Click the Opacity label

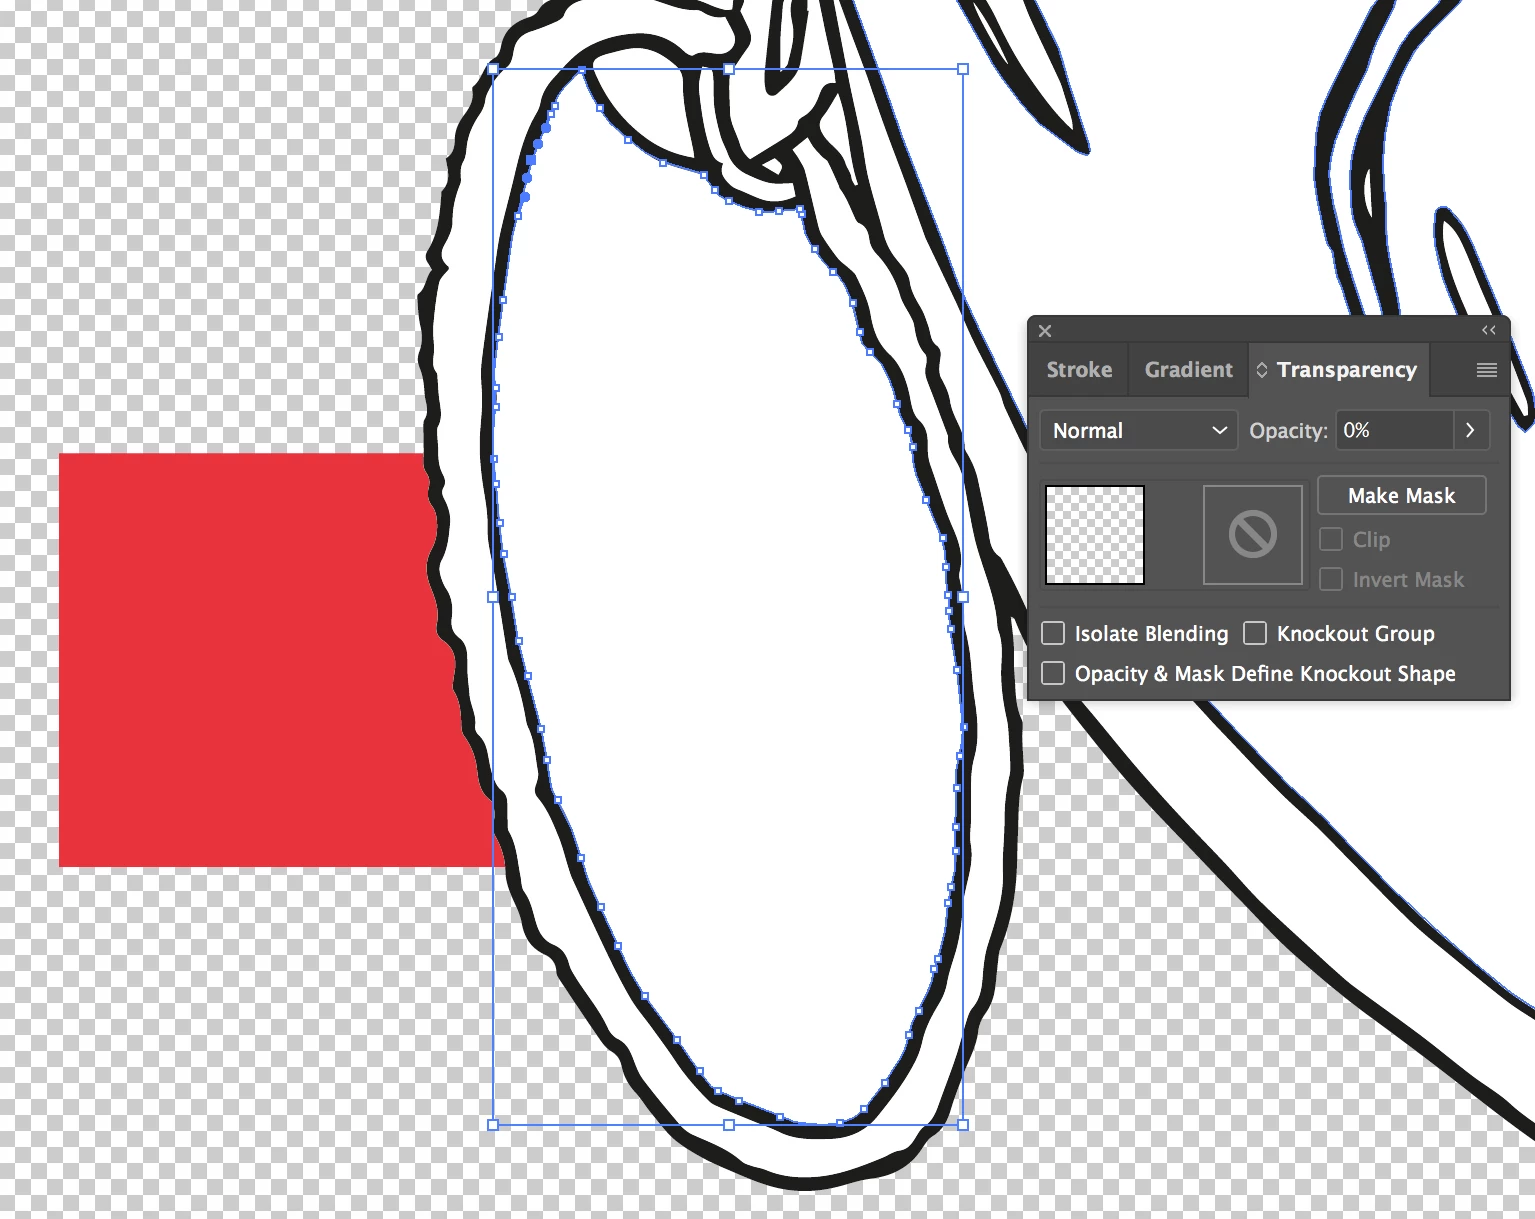tap(1288, 431)
